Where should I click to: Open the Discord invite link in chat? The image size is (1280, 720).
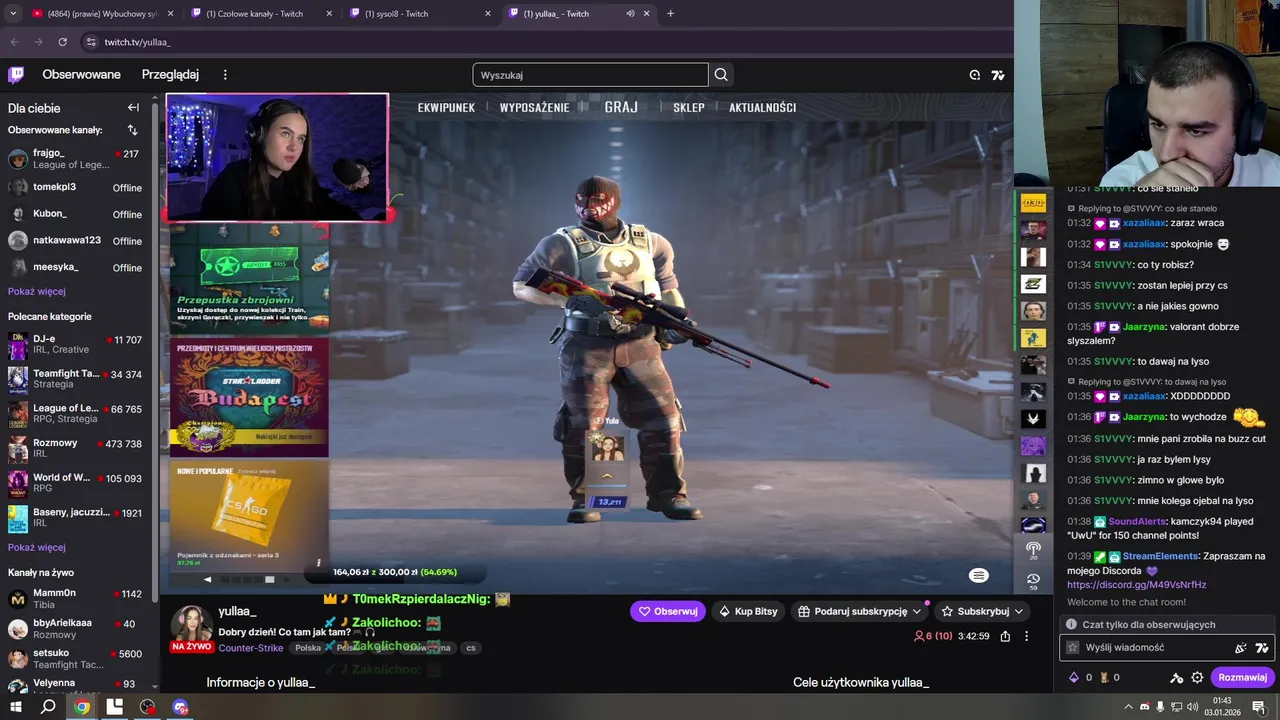(x=1136, y=585)
